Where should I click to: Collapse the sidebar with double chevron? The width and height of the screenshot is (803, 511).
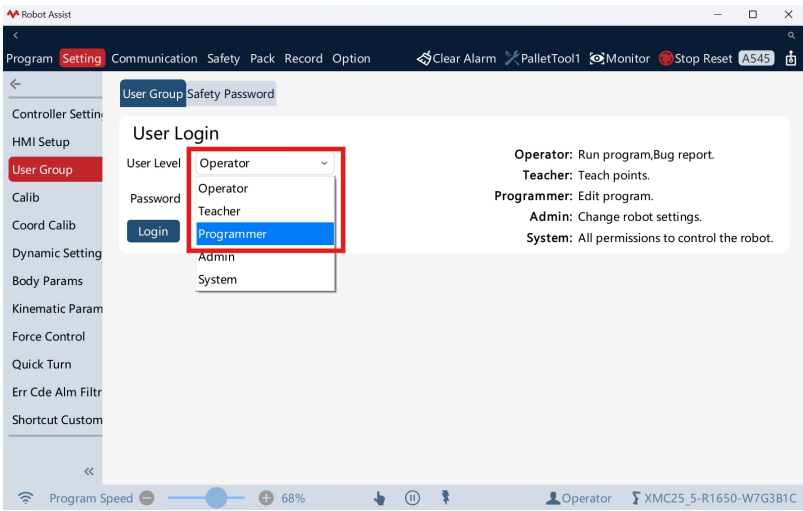pyautogui.click(x=89, y=471)
